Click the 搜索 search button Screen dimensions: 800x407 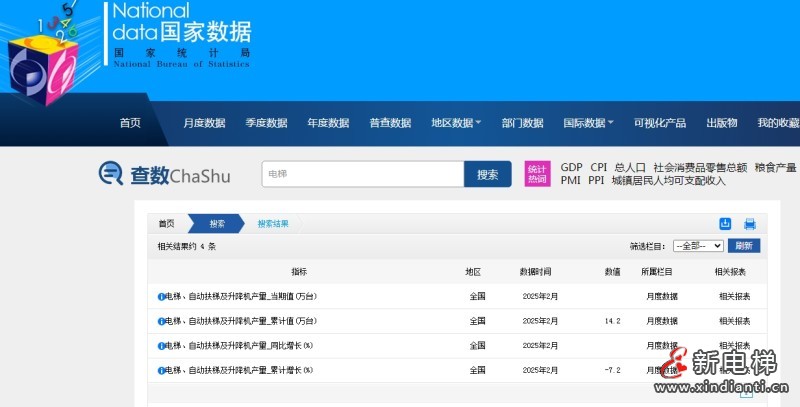coord(488,174)
